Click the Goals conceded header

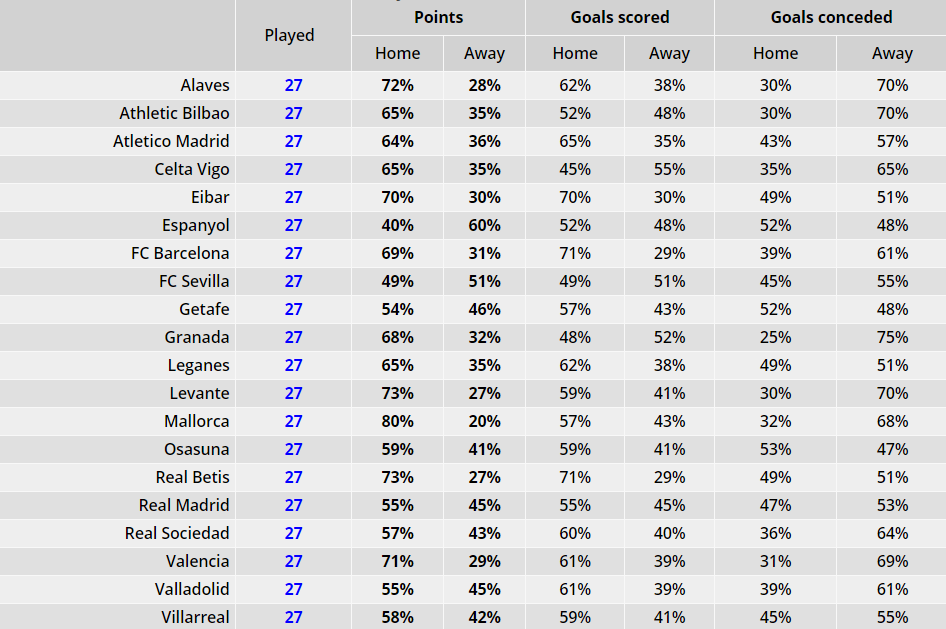(x=831, y=17)
